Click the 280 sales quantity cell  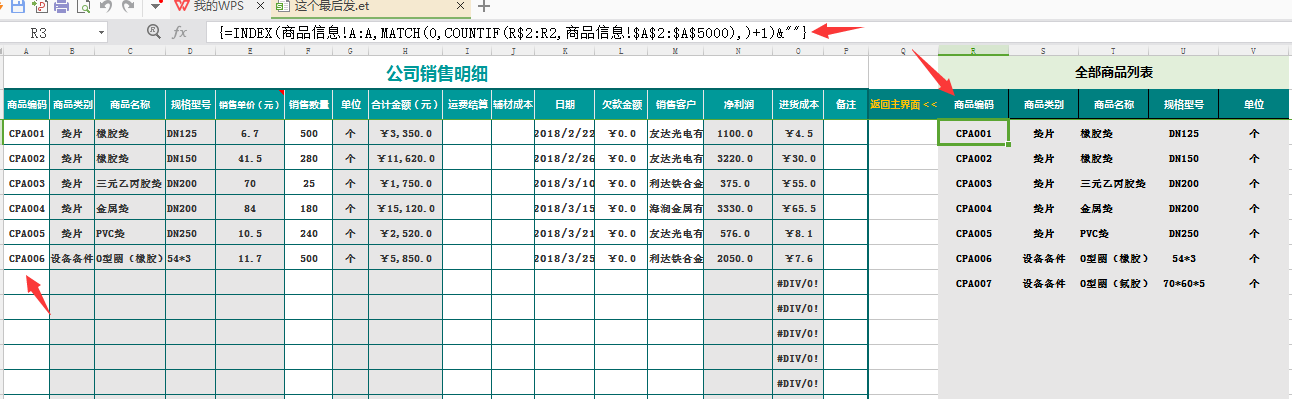pos(309,158)
